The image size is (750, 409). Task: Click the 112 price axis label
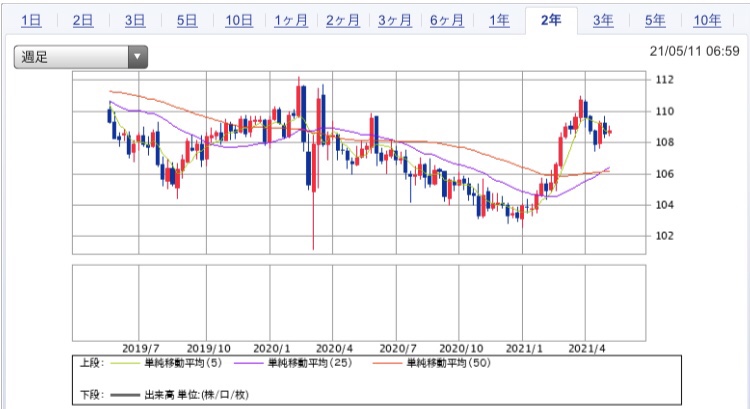(664, 79)
